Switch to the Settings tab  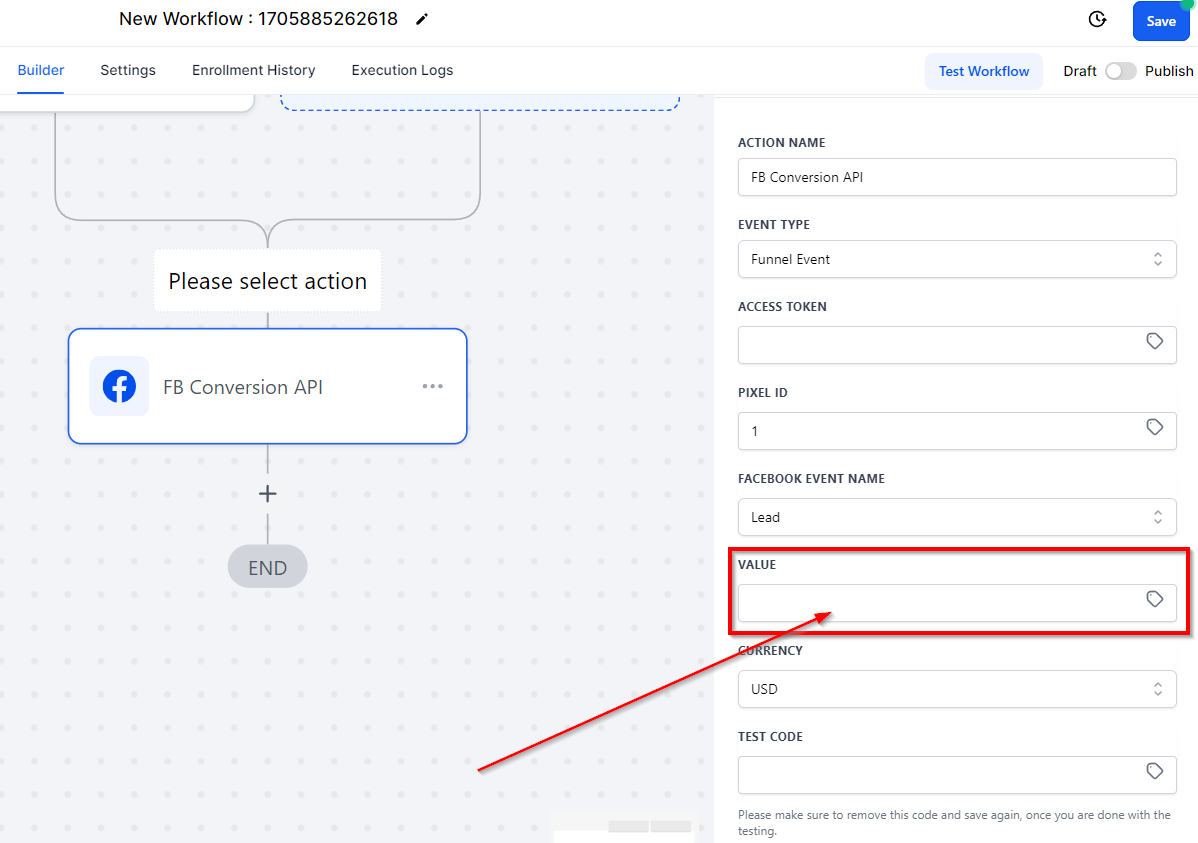pyautogui.click(x=128, y=70)
